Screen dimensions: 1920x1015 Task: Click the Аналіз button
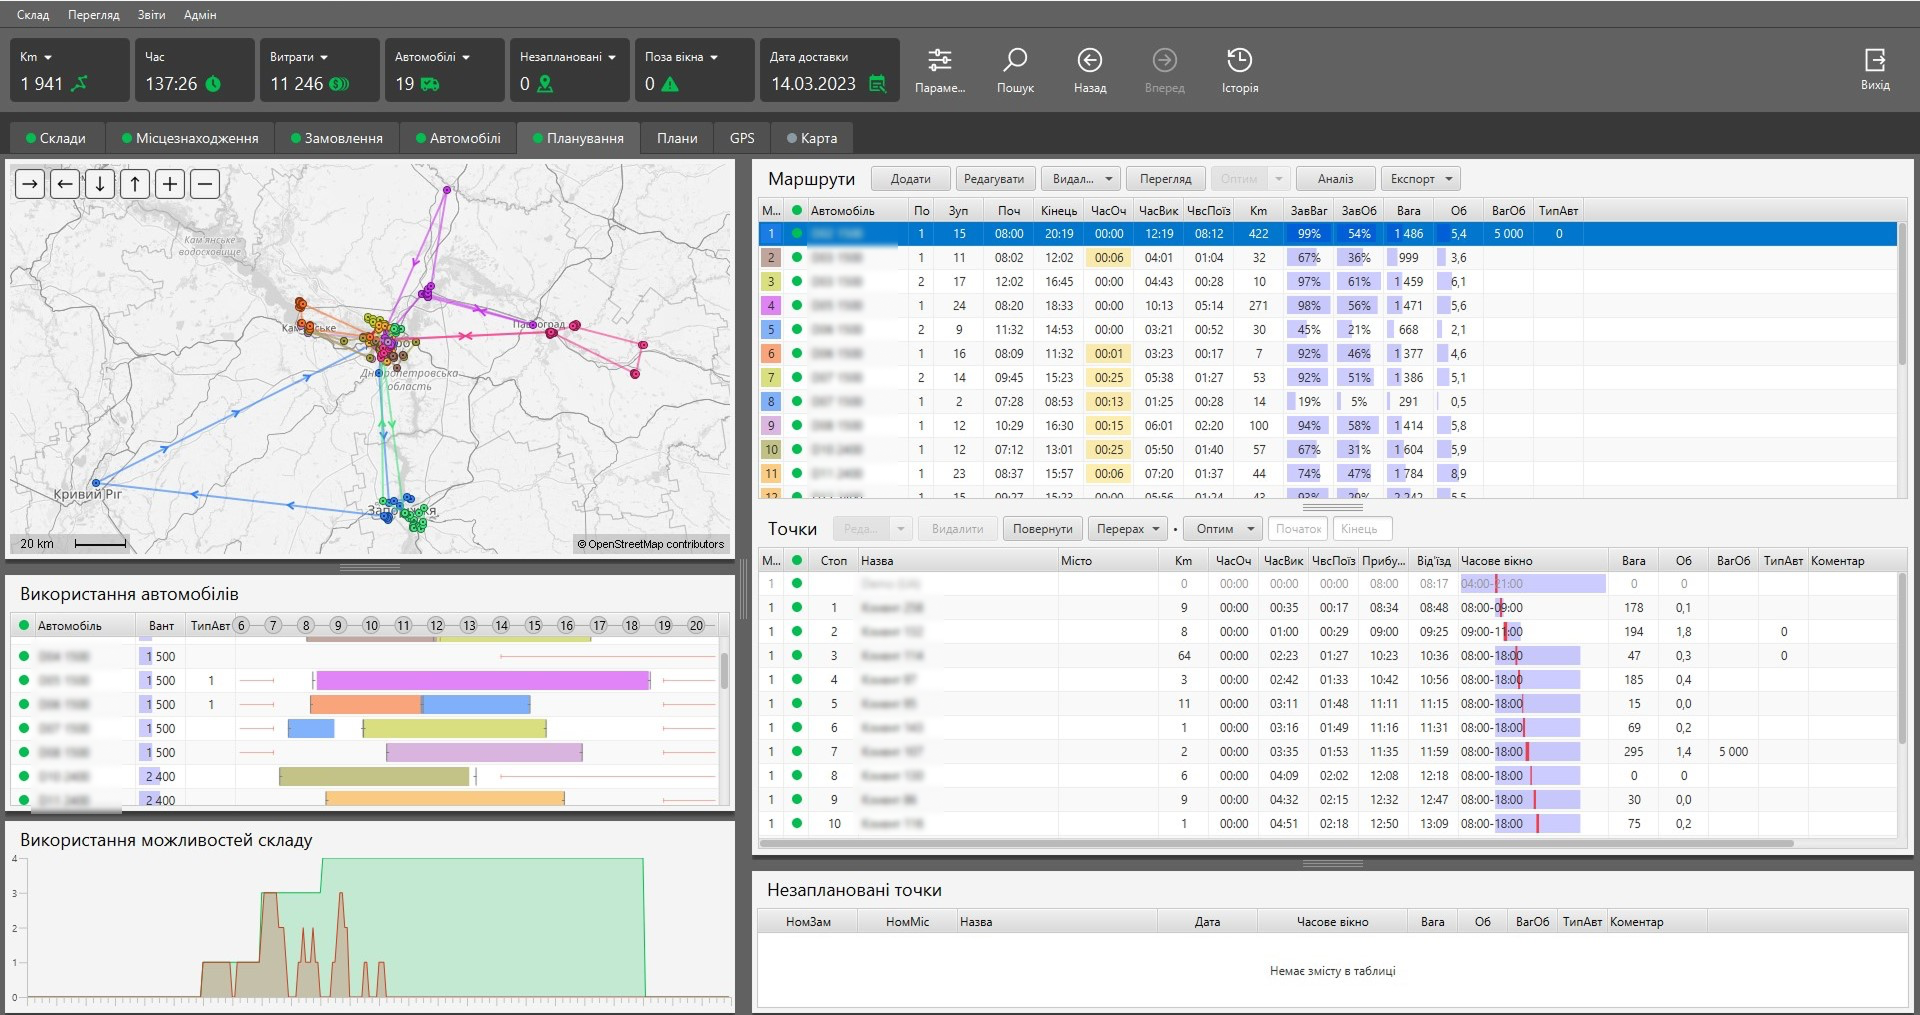(x=1335, y=179)
